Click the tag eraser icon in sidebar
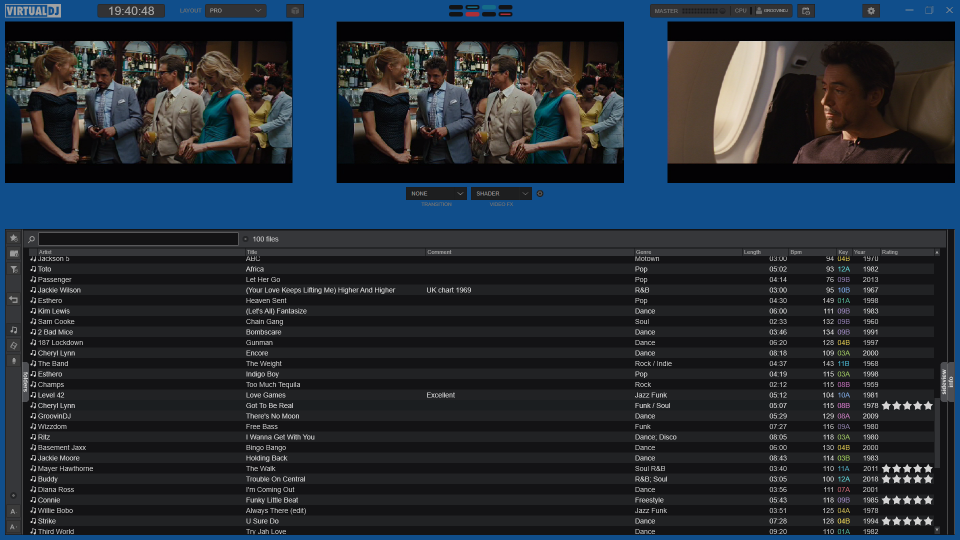The width and height of the screenshot is (960, 540). [x=13, y=345]
